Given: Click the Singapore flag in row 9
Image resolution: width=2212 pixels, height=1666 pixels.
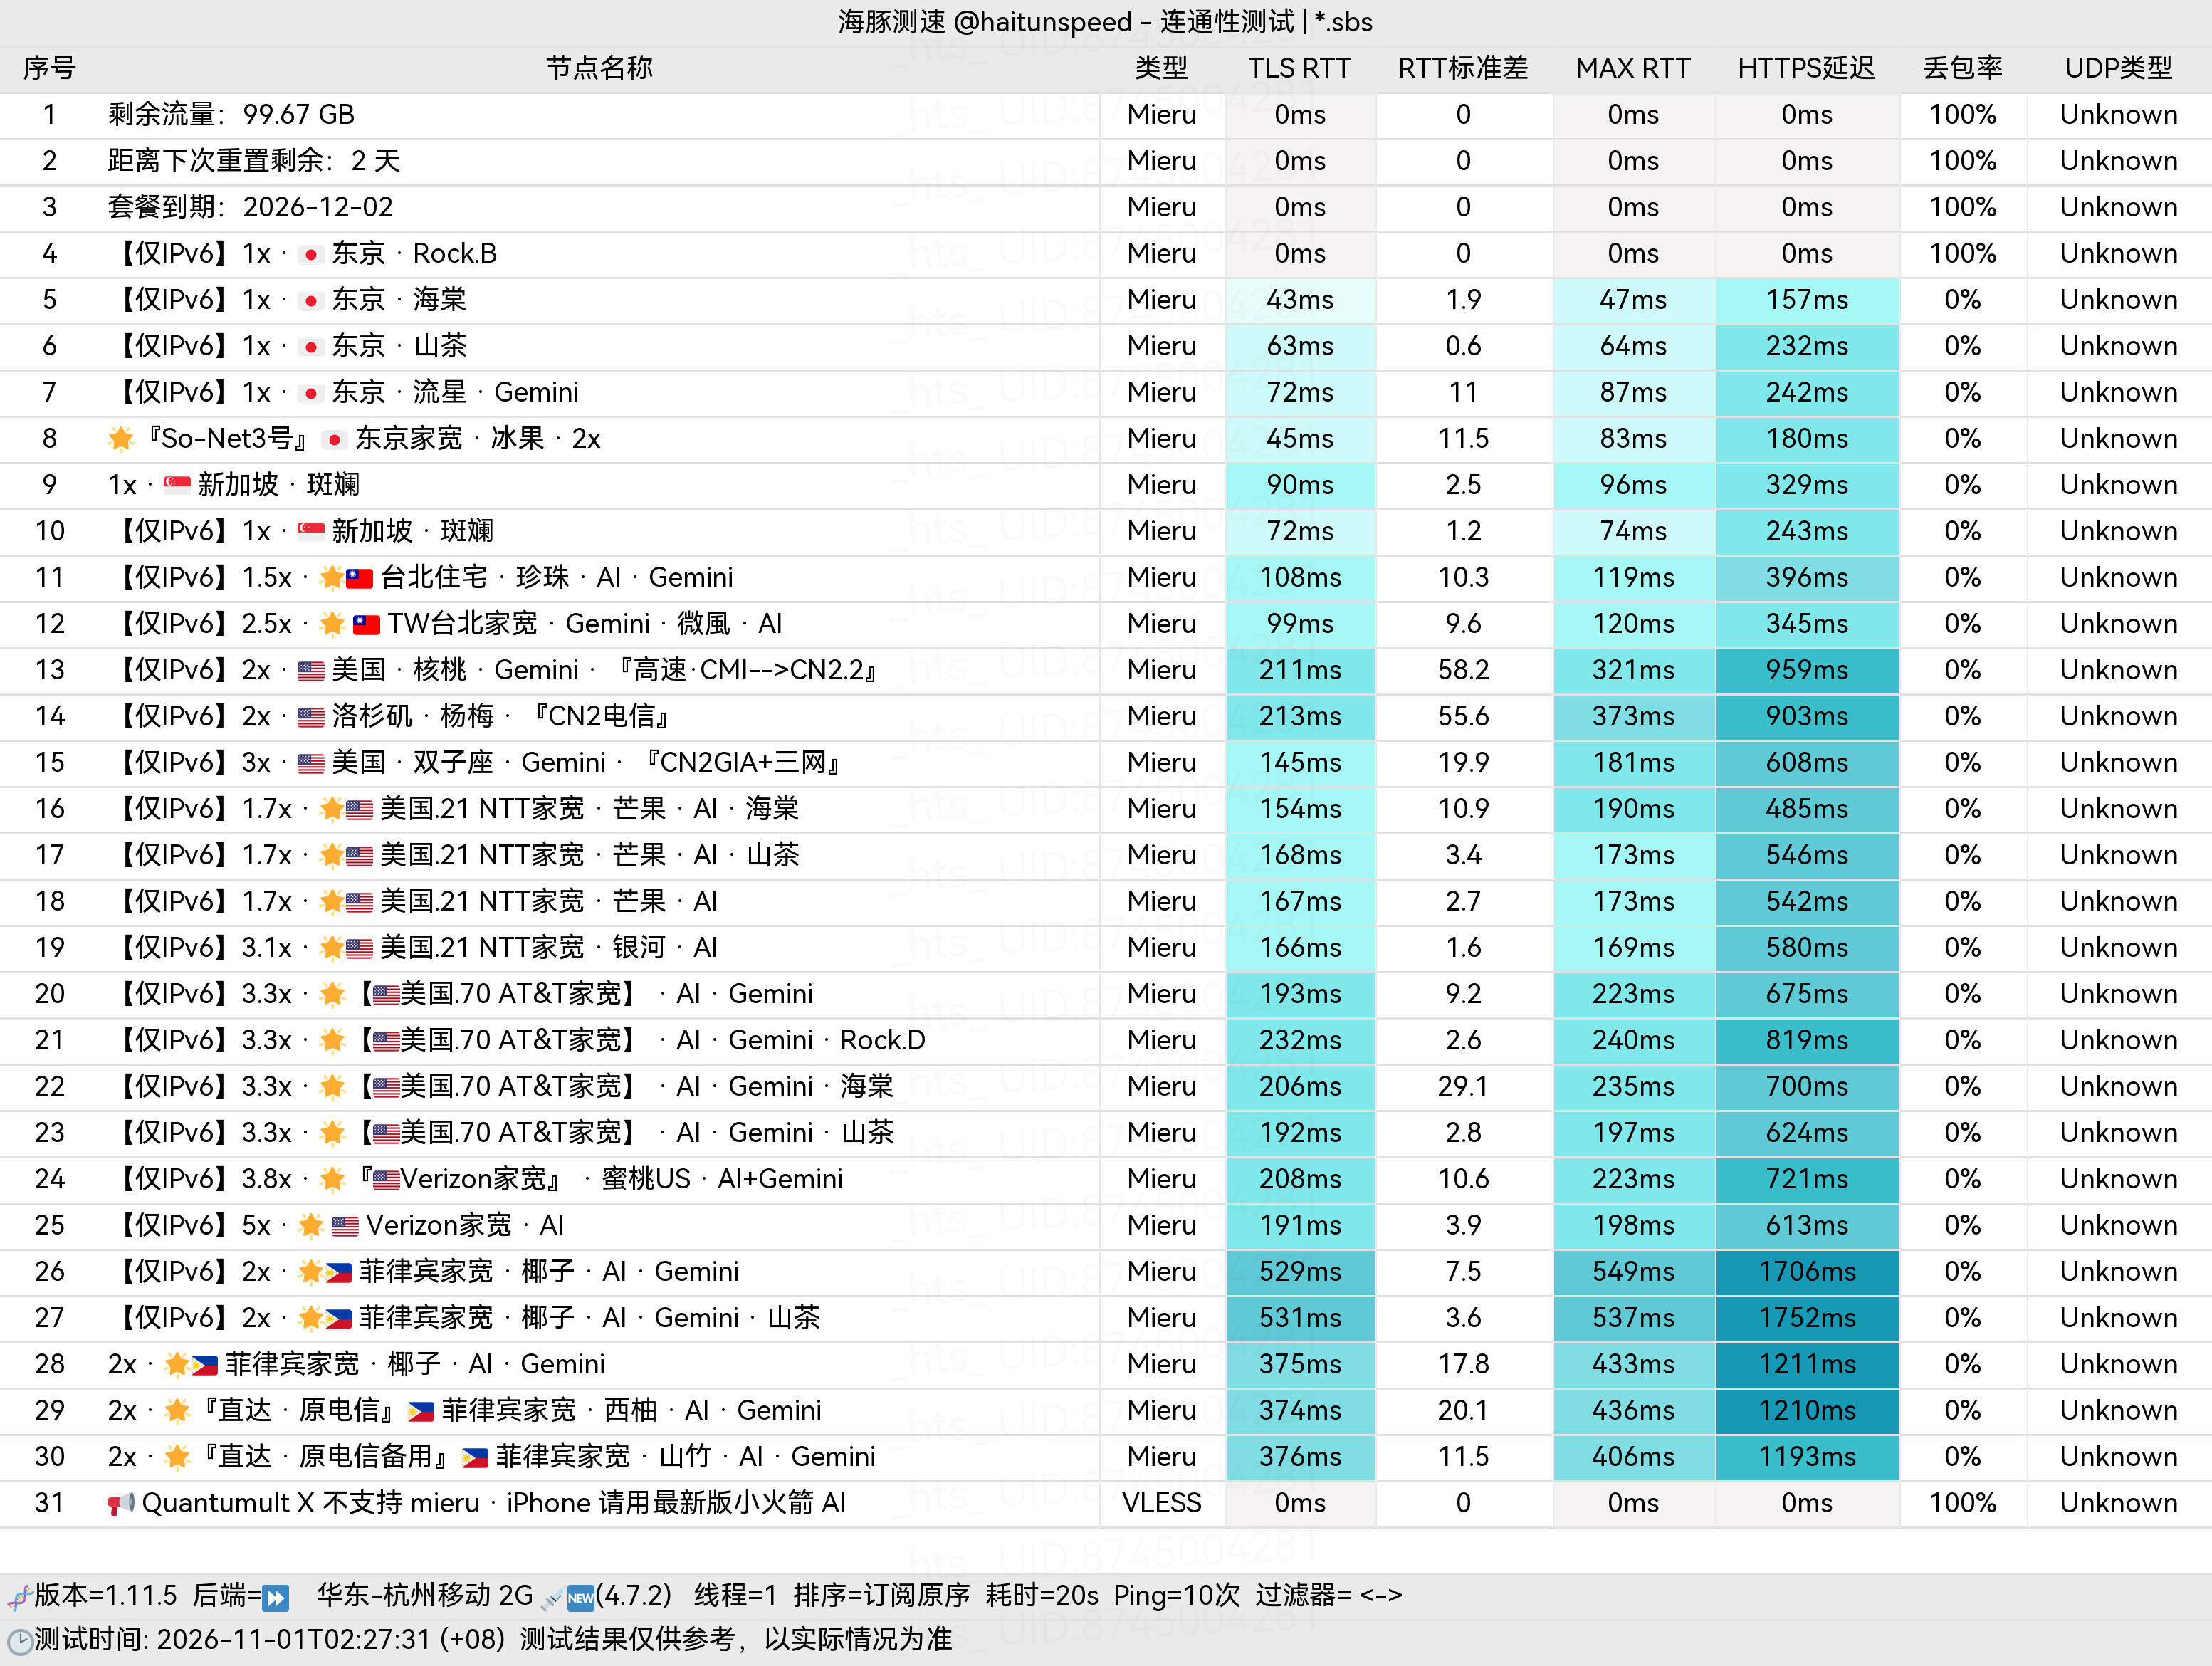Looking at the screenshot, I should click(x=177, y=486).
